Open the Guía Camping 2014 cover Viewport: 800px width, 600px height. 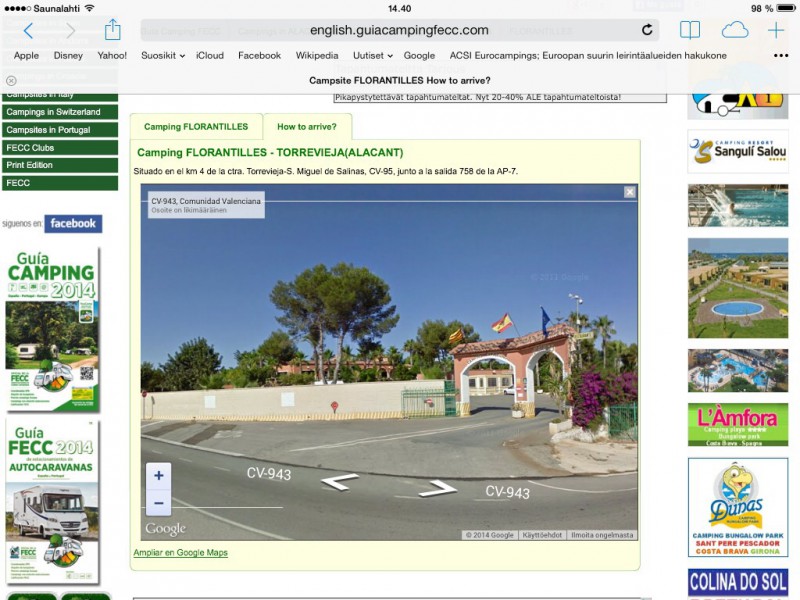[x=52, y=329]
